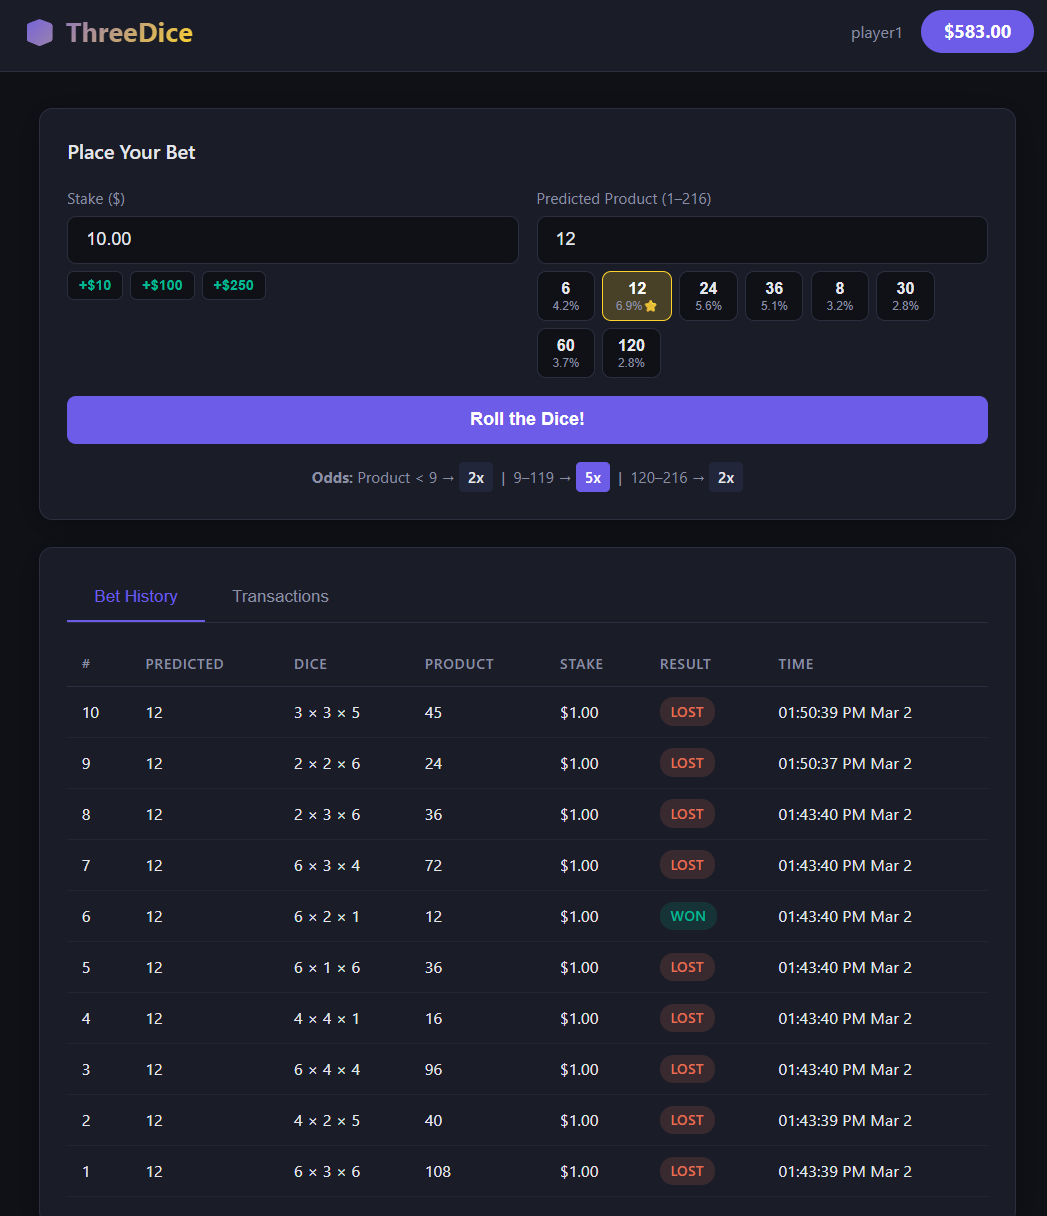Add $100 to the stake
This screenshot has width=1047, height=1216.
point(162,286)
